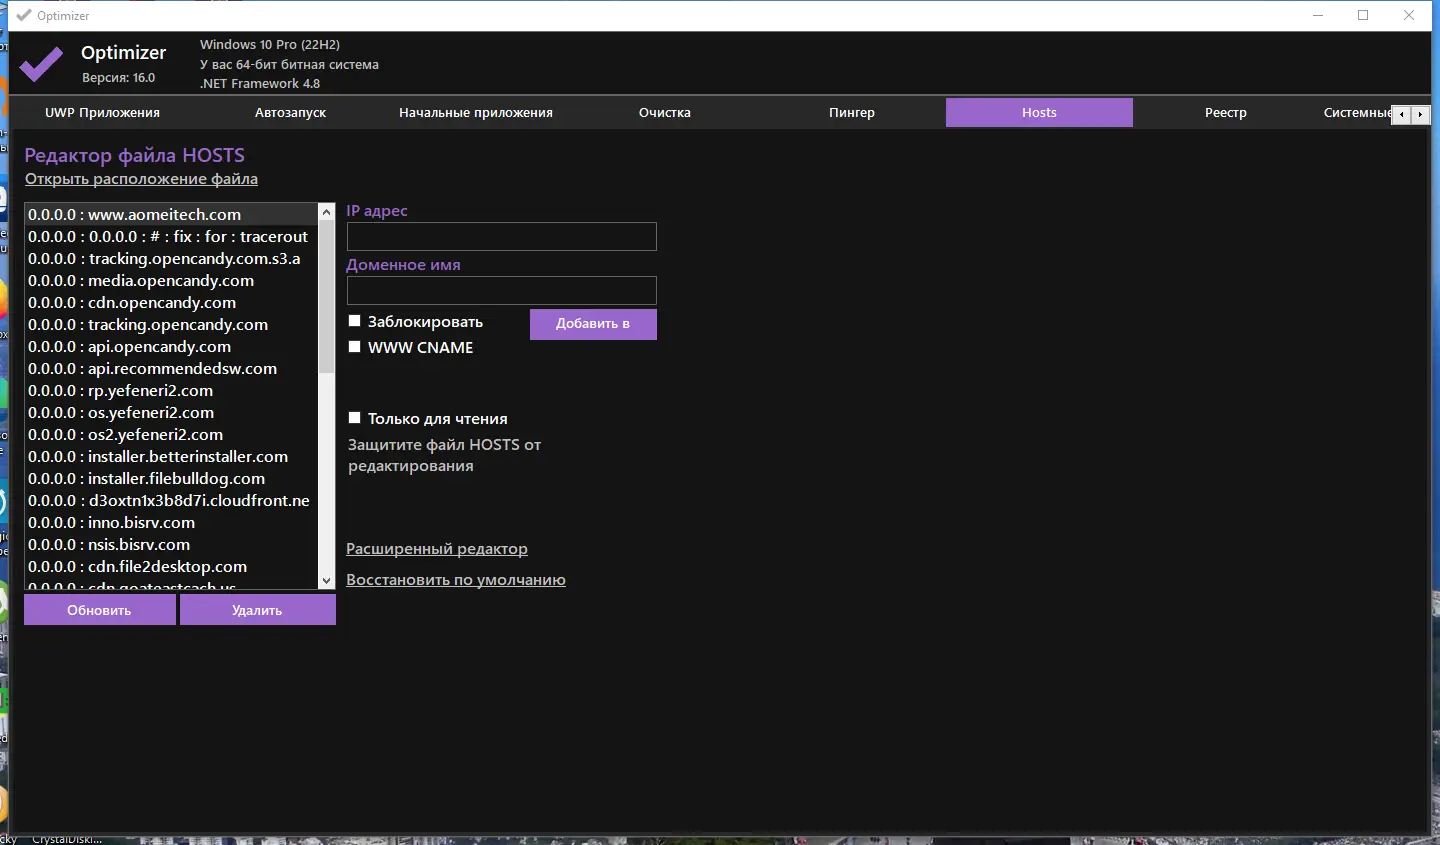The image size is (1440, 845).
Task: Select the cdn.opencandy.com entry
Action: [x=171, y=302]
